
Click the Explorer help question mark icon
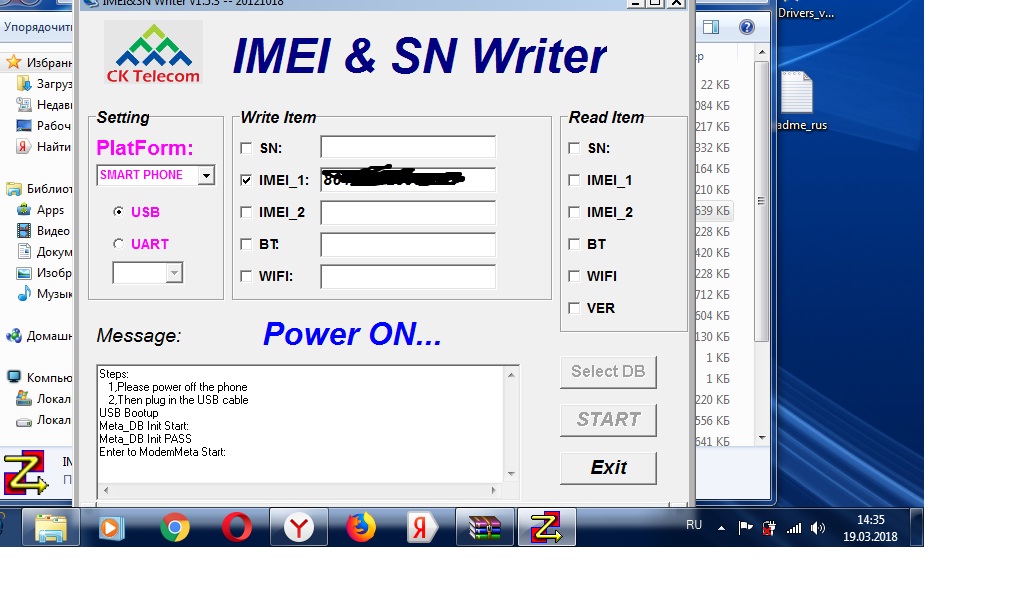point(746,27)
